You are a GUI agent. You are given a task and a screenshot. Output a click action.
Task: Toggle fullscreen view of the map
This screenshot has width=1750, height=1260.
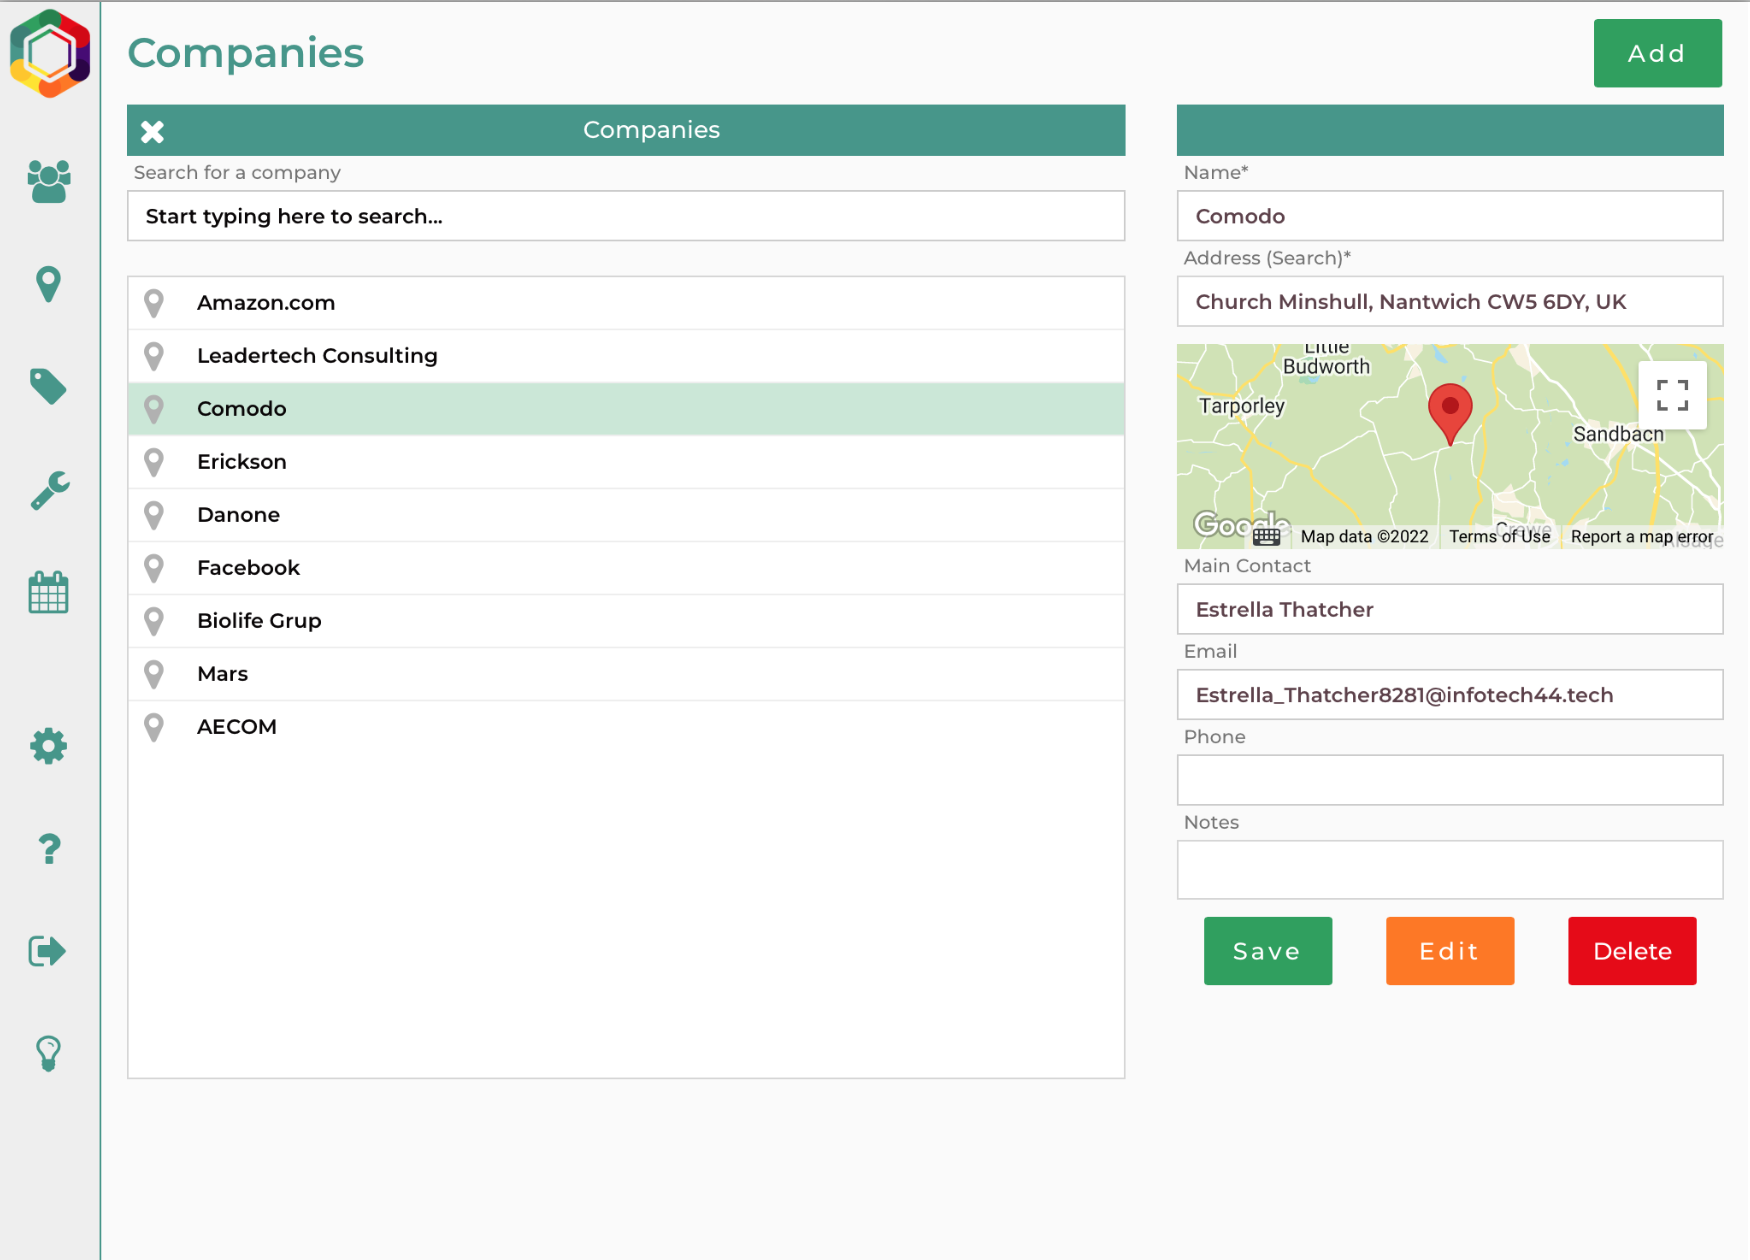coord(1672,395)
